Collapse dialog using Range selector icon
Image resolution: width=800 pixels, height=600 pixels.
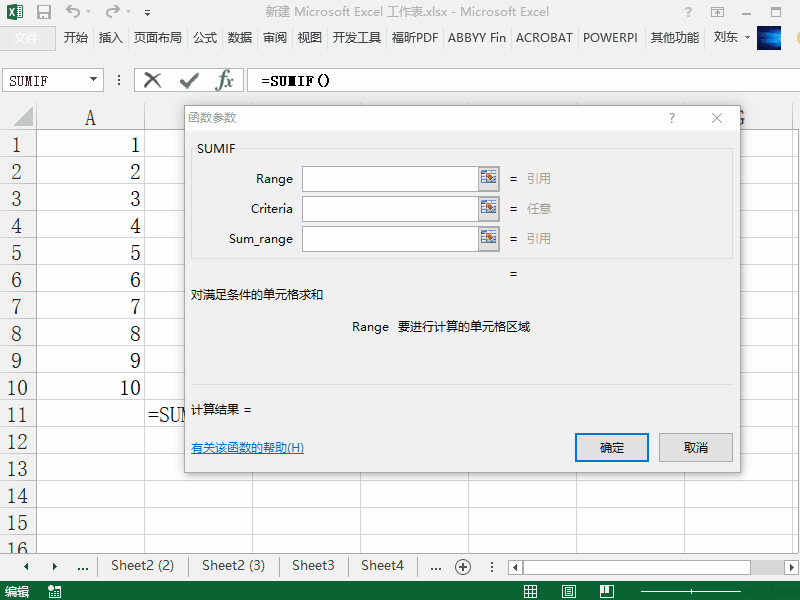coord(488,179)
